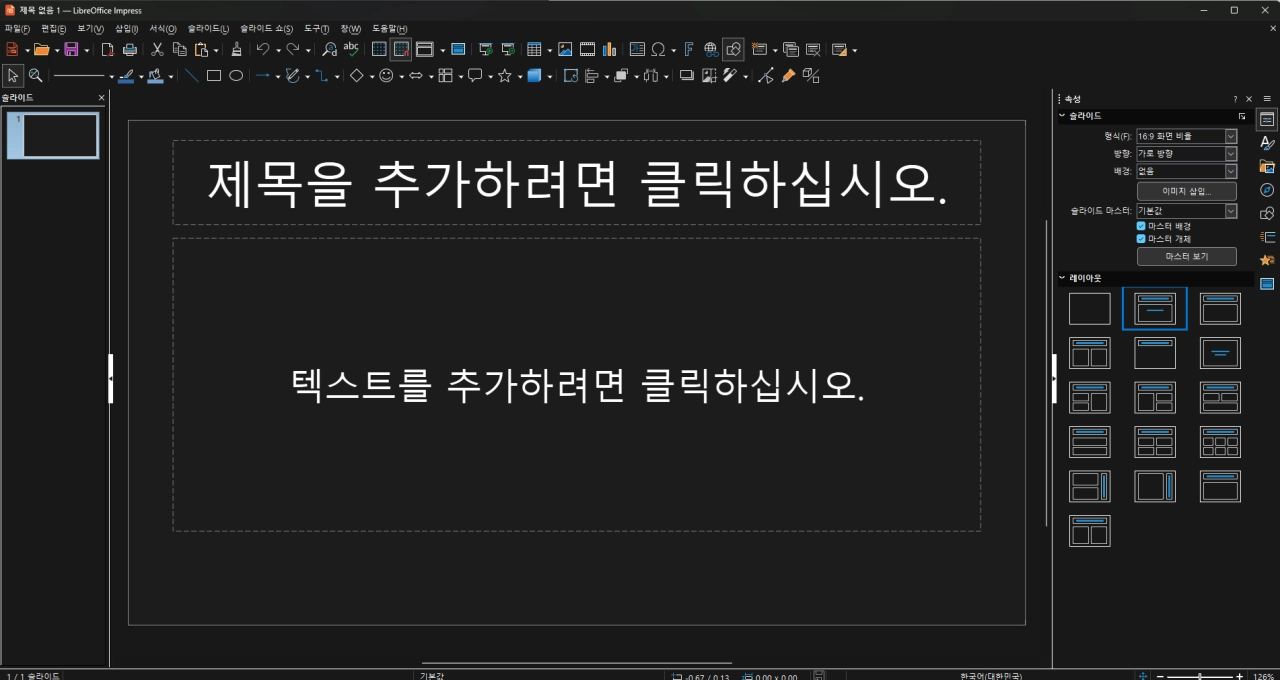Click the 이미지 삽입 button

point(1186,190)
